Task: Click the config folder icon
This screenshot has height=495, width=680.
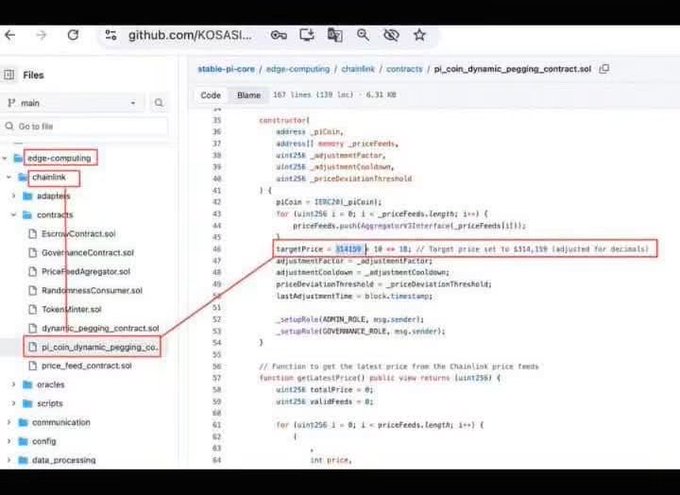Action: [23, 441]
